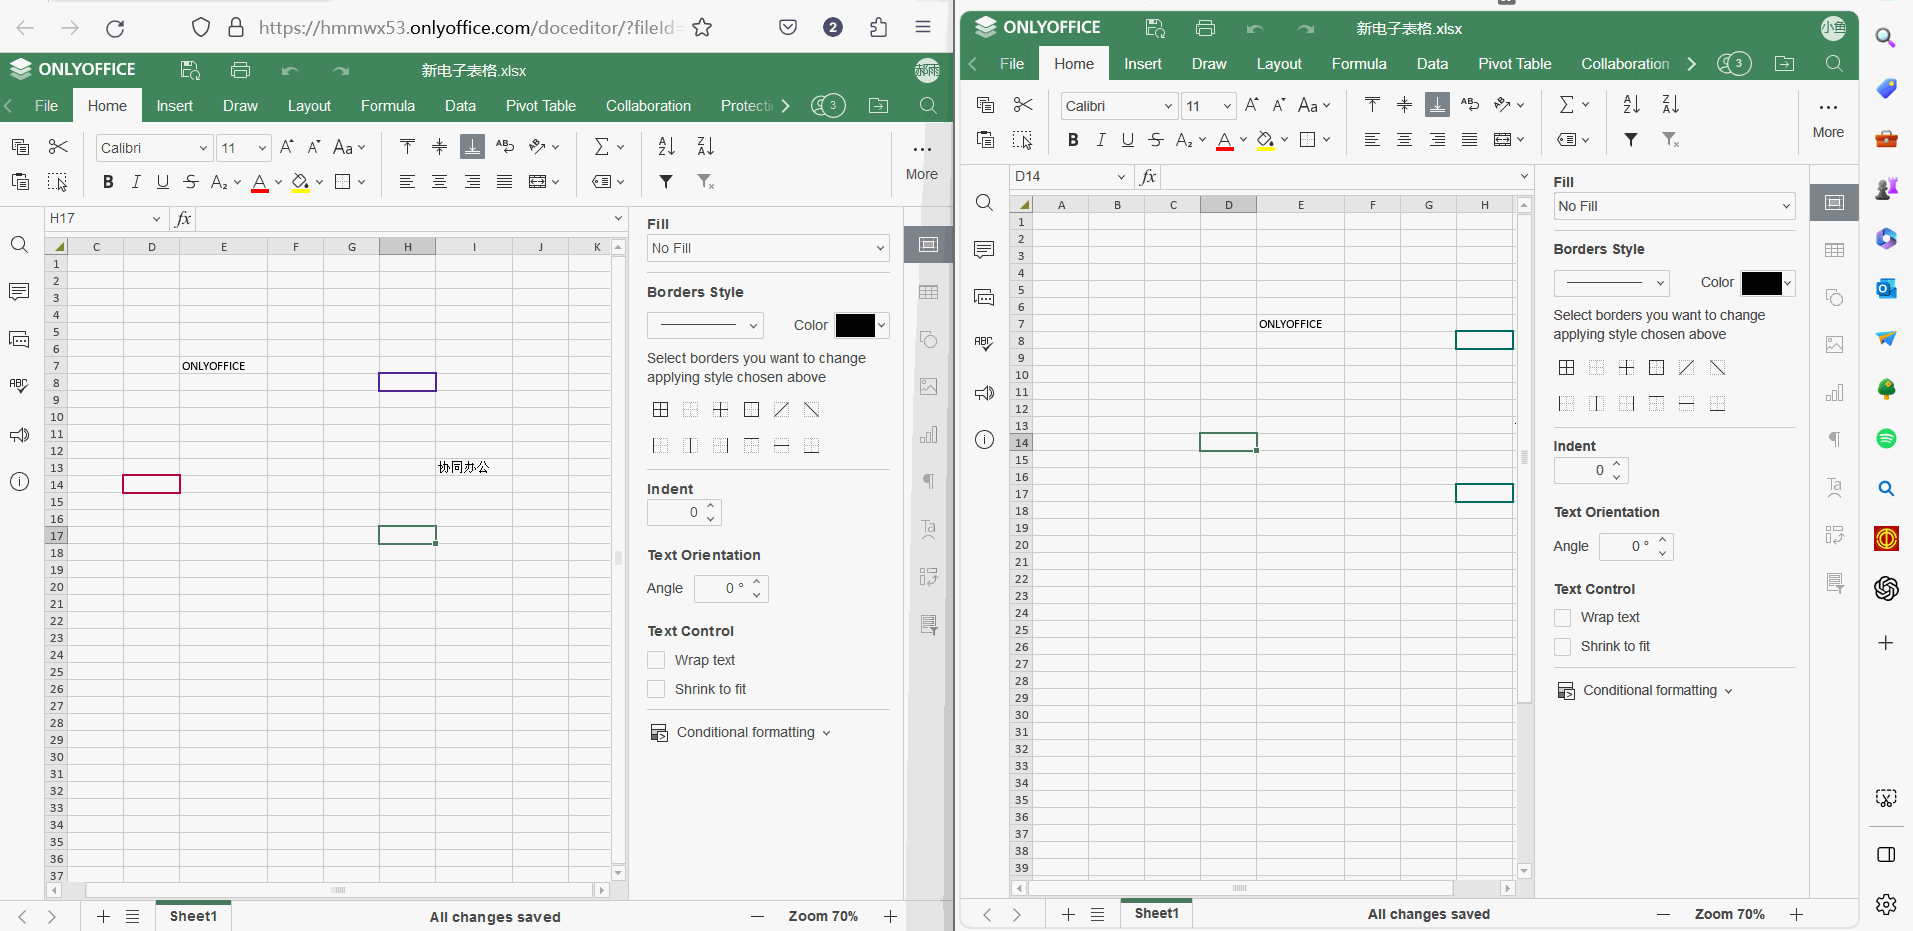This screenshot has width=1913, height=931.
Task: Bookmark this page with star icon
Action: [702, 28]
